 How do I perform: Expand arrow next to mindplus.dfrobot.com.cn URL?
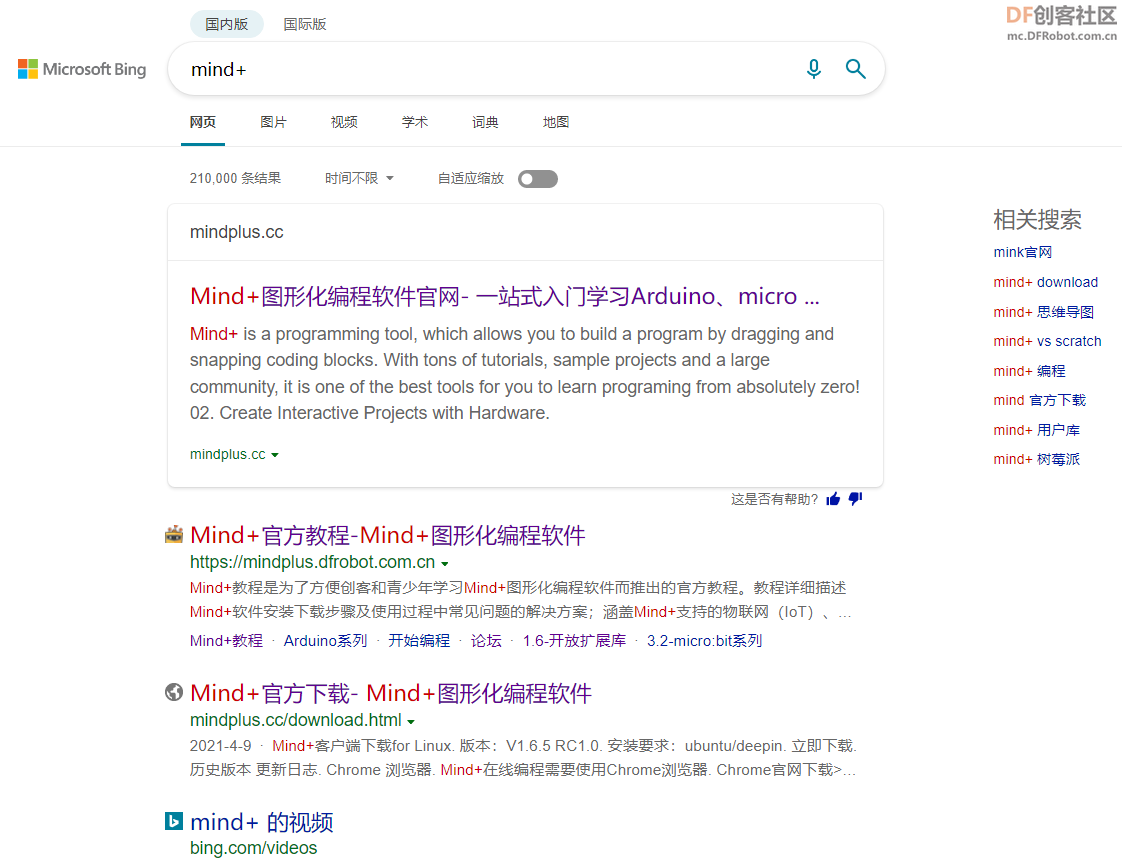(x=444, y=564)
